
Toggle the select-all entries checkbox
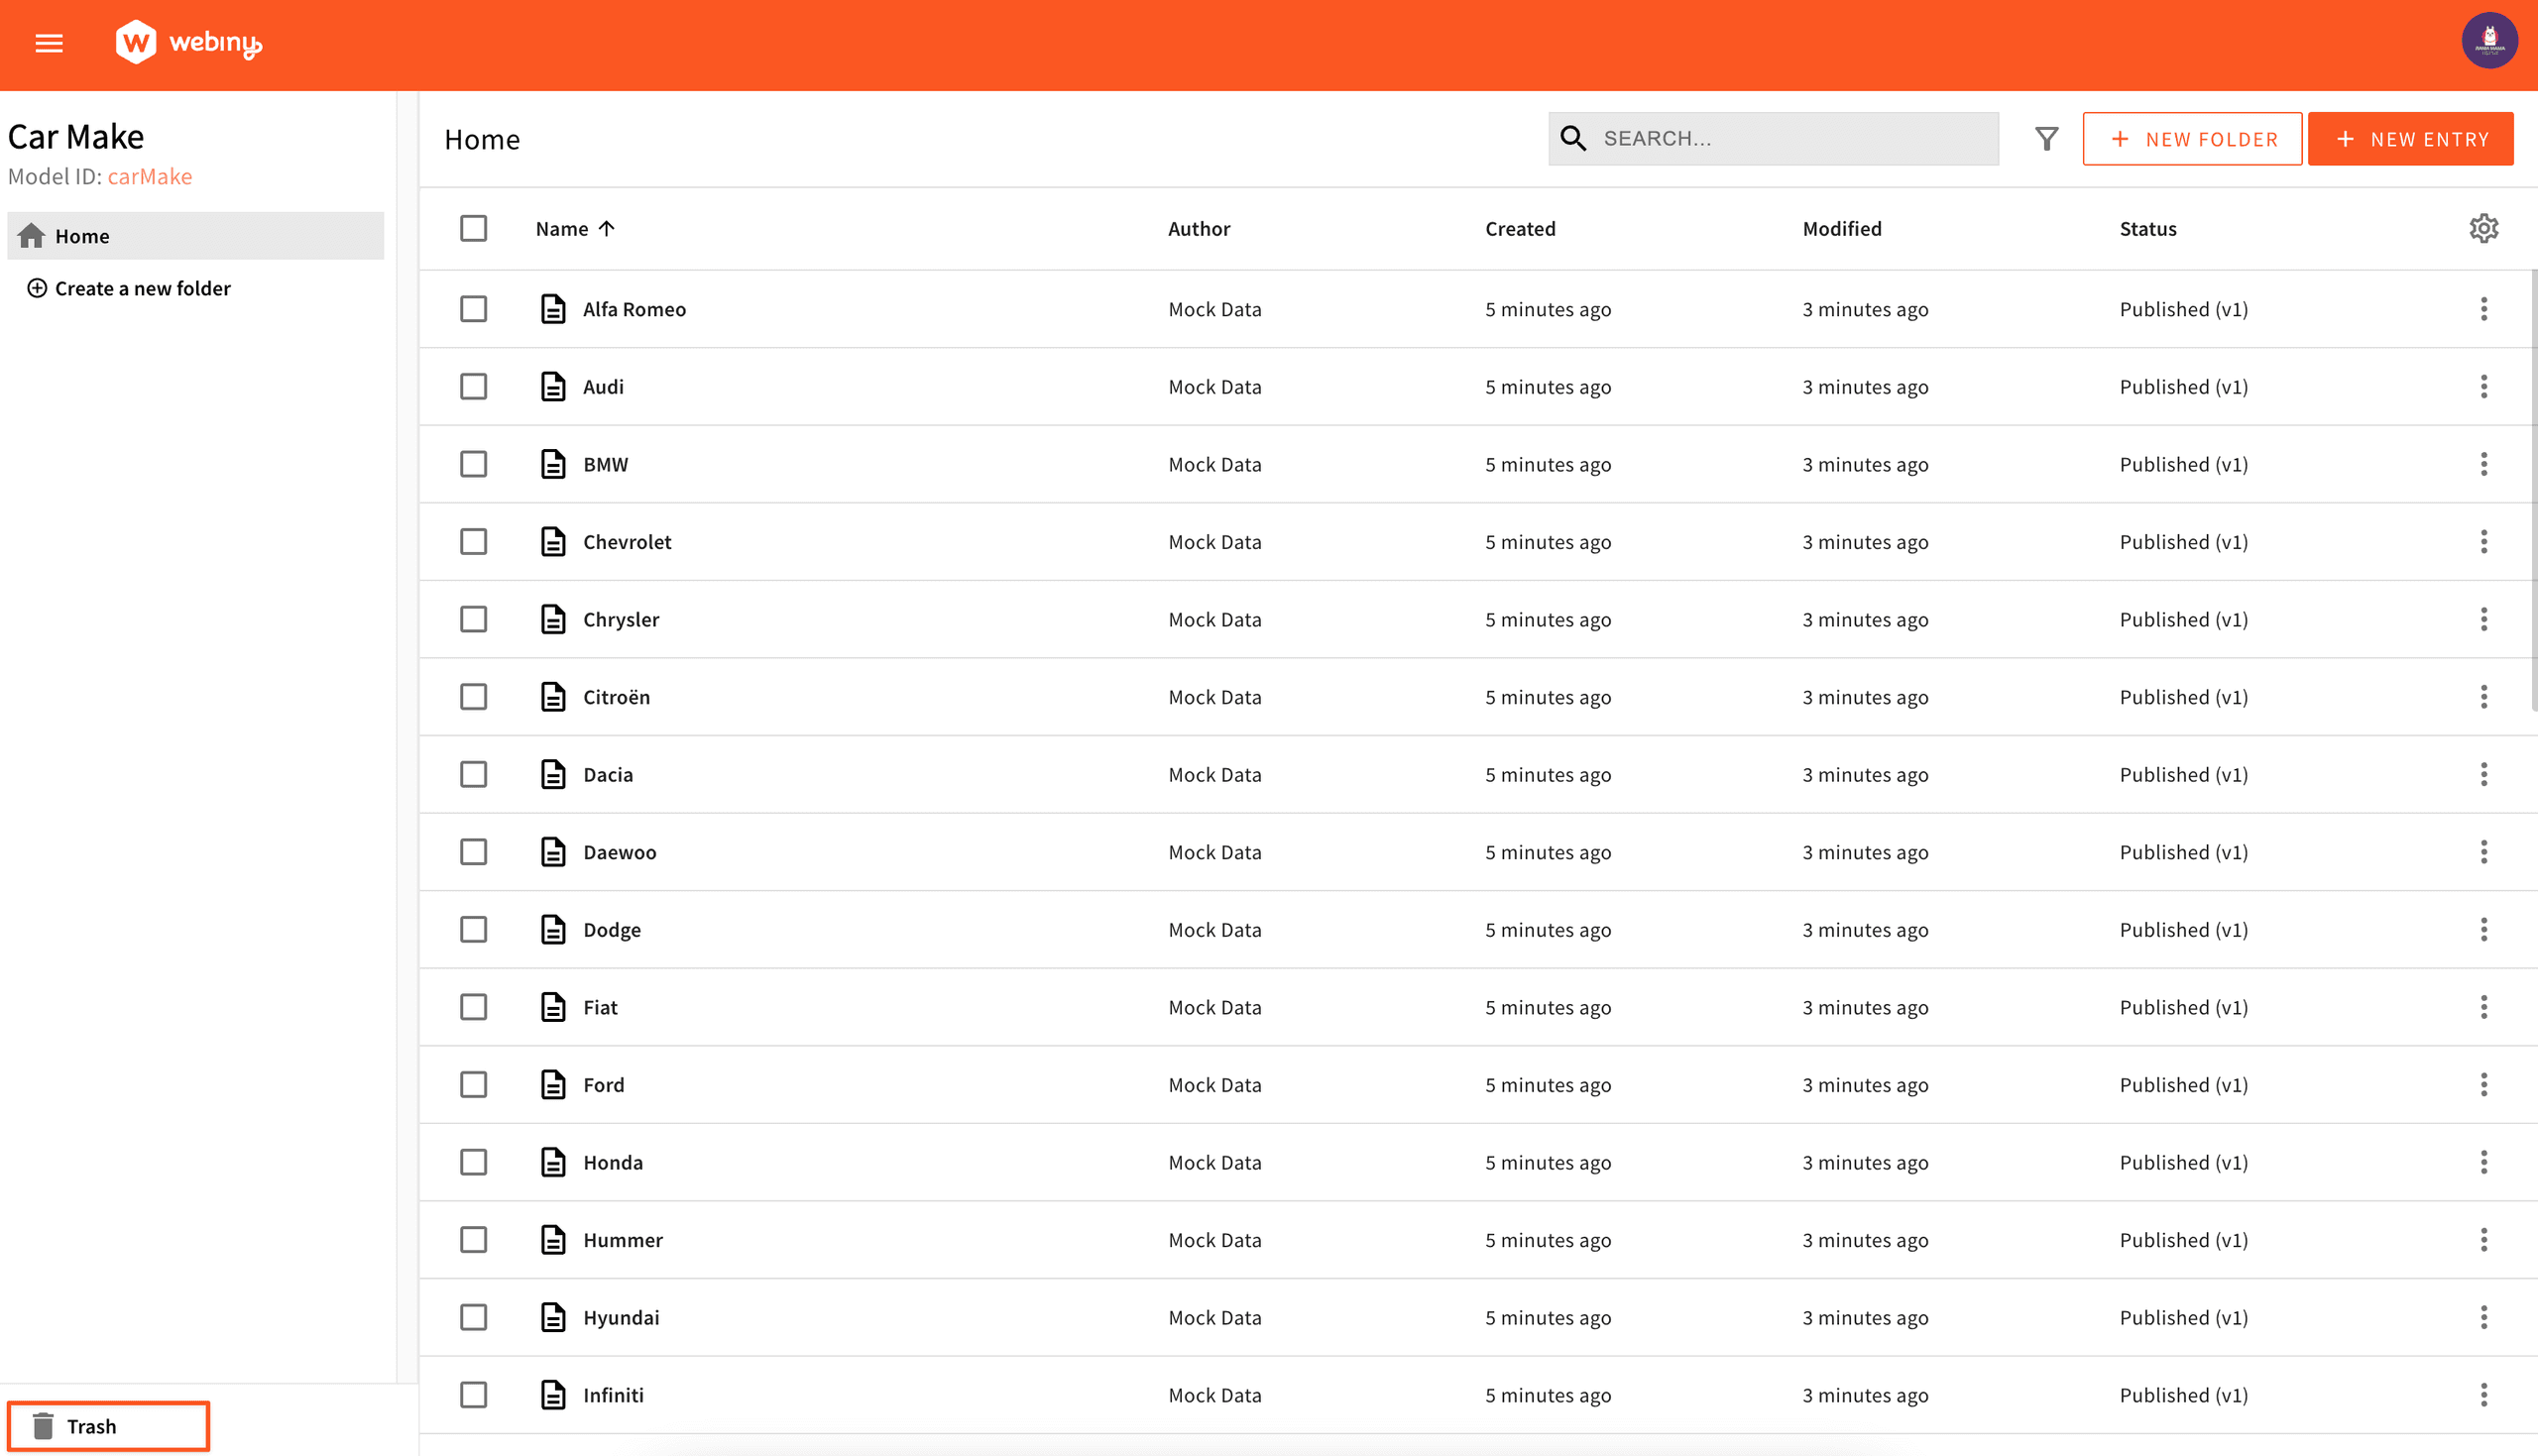click(x=473, y=228)
